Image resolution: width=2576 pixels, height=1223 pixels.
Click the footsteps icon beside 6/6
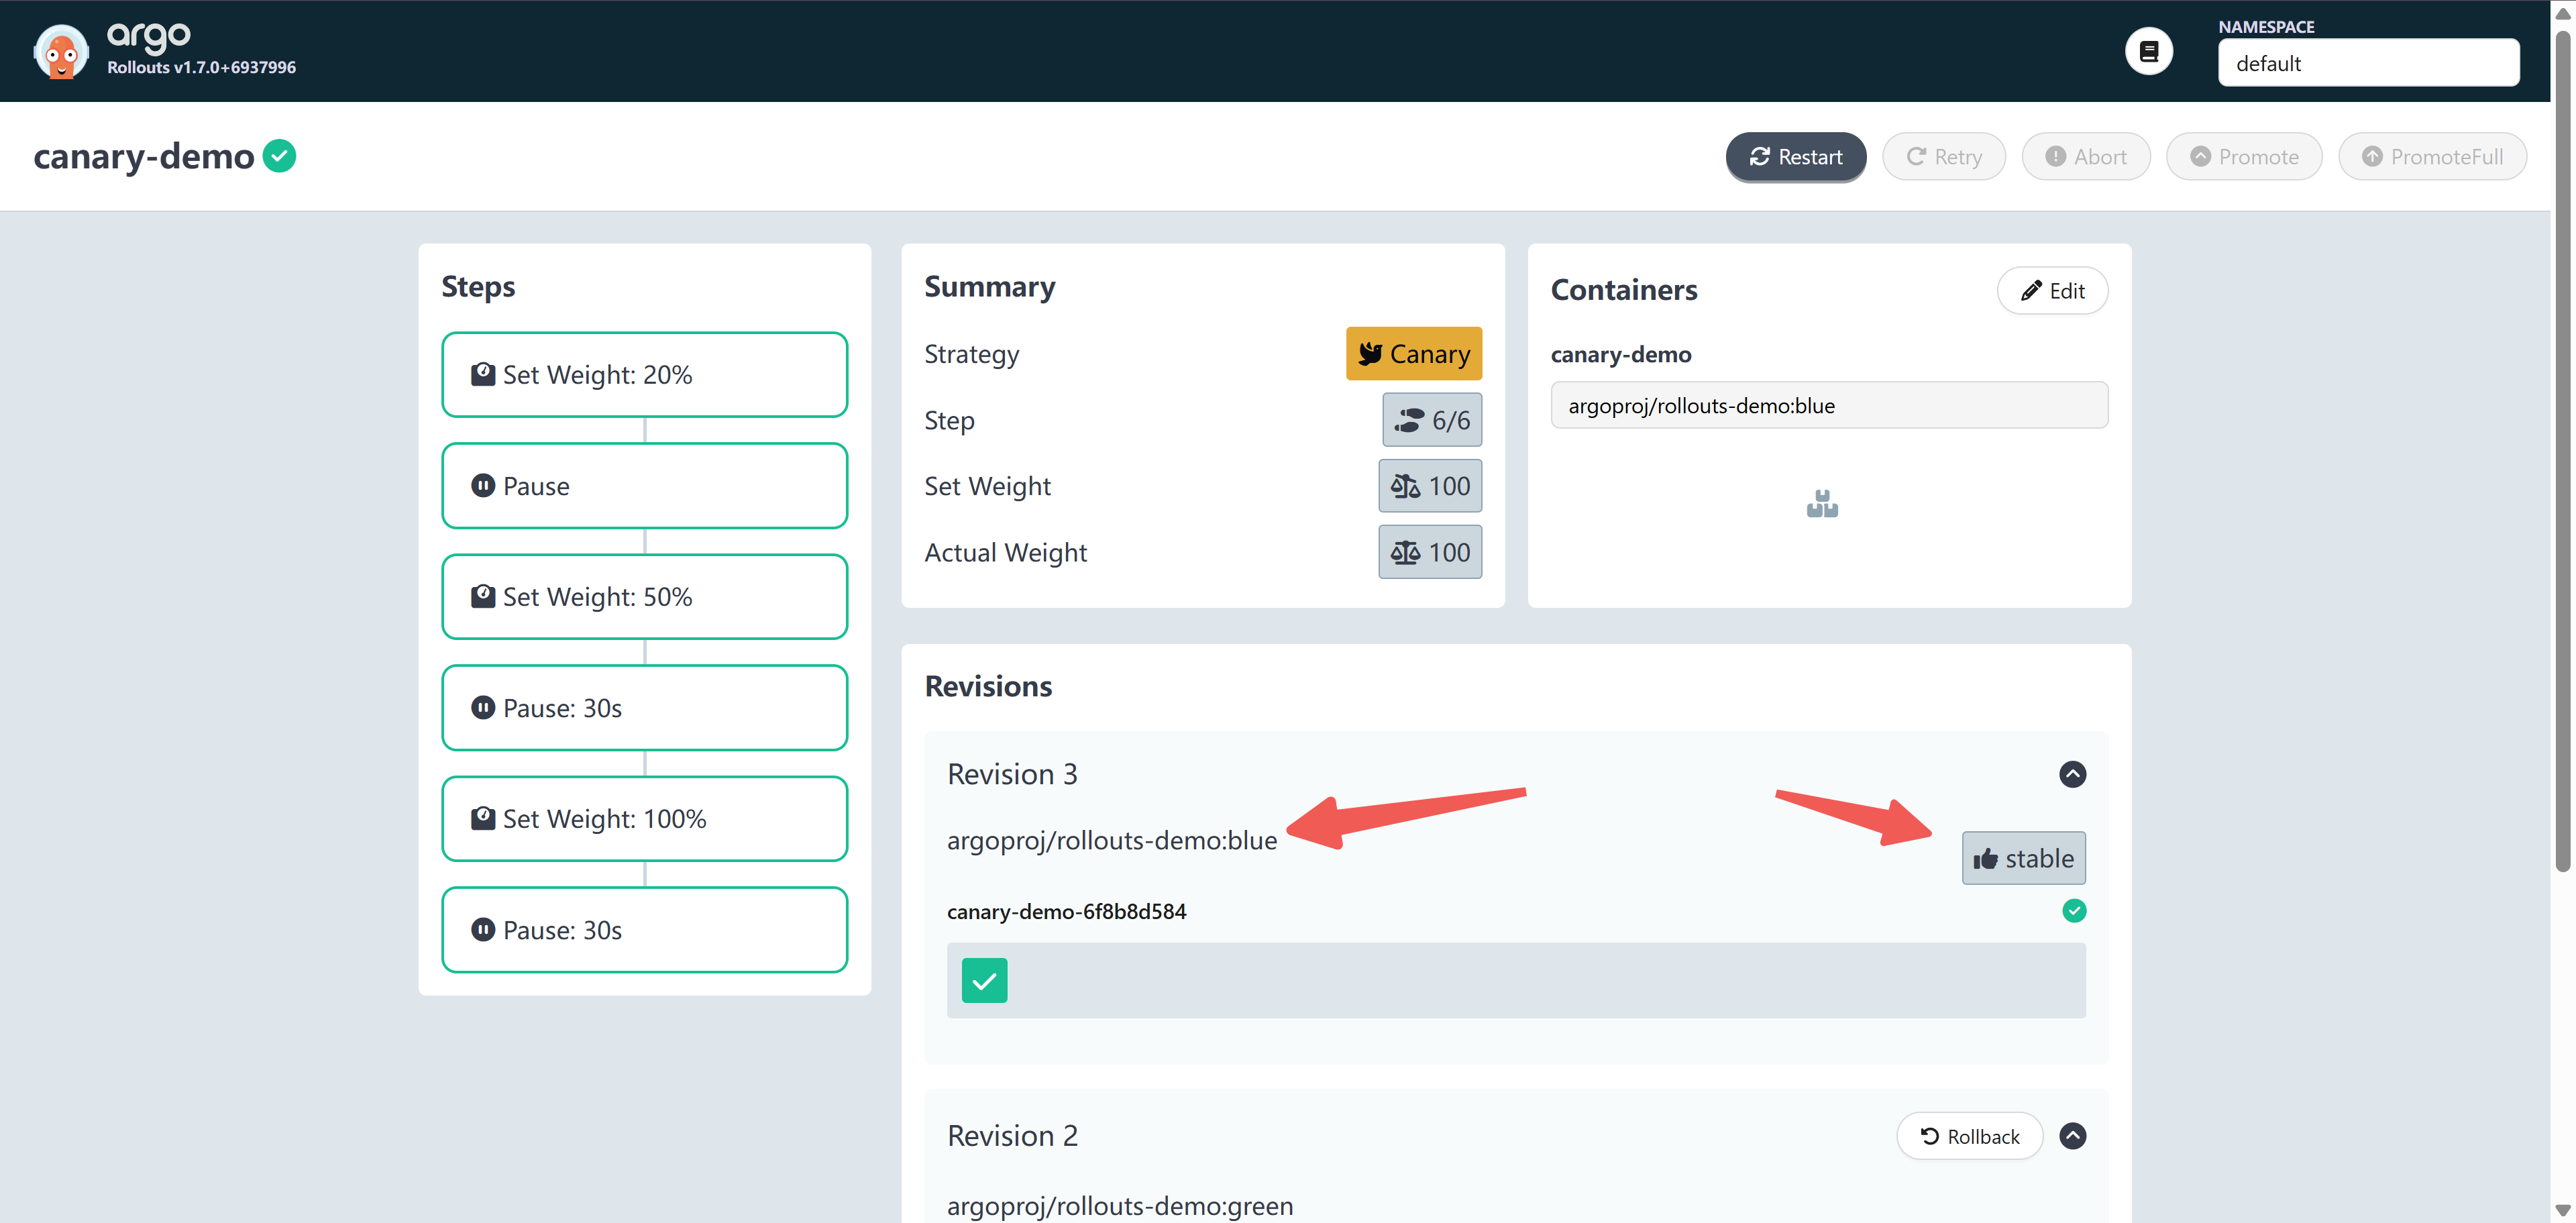pyautogui.click(x=1409, y=421)
